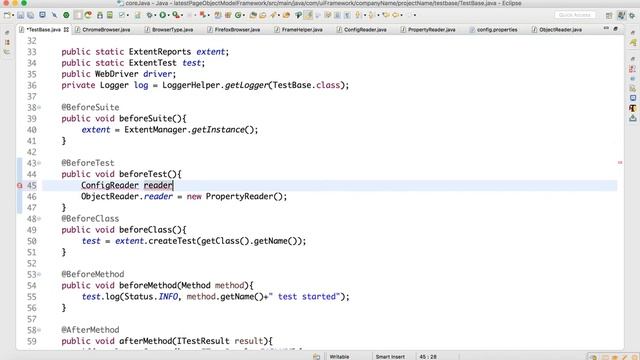Image resolution: width=640 pixels, height=360 pixels.
Task: Click the Save toolbar icon
Action: (x=20, y=15)
